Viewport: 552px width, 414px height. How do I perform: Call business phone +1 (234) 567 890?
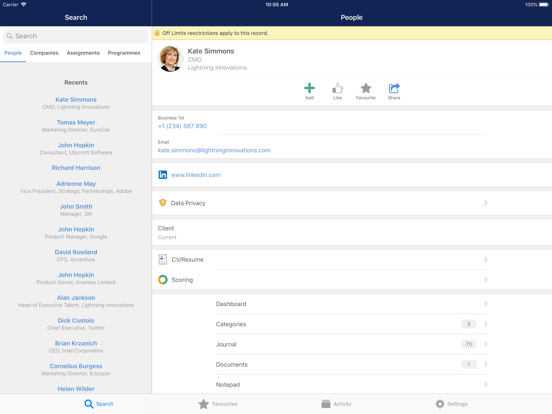coord(182,126)
